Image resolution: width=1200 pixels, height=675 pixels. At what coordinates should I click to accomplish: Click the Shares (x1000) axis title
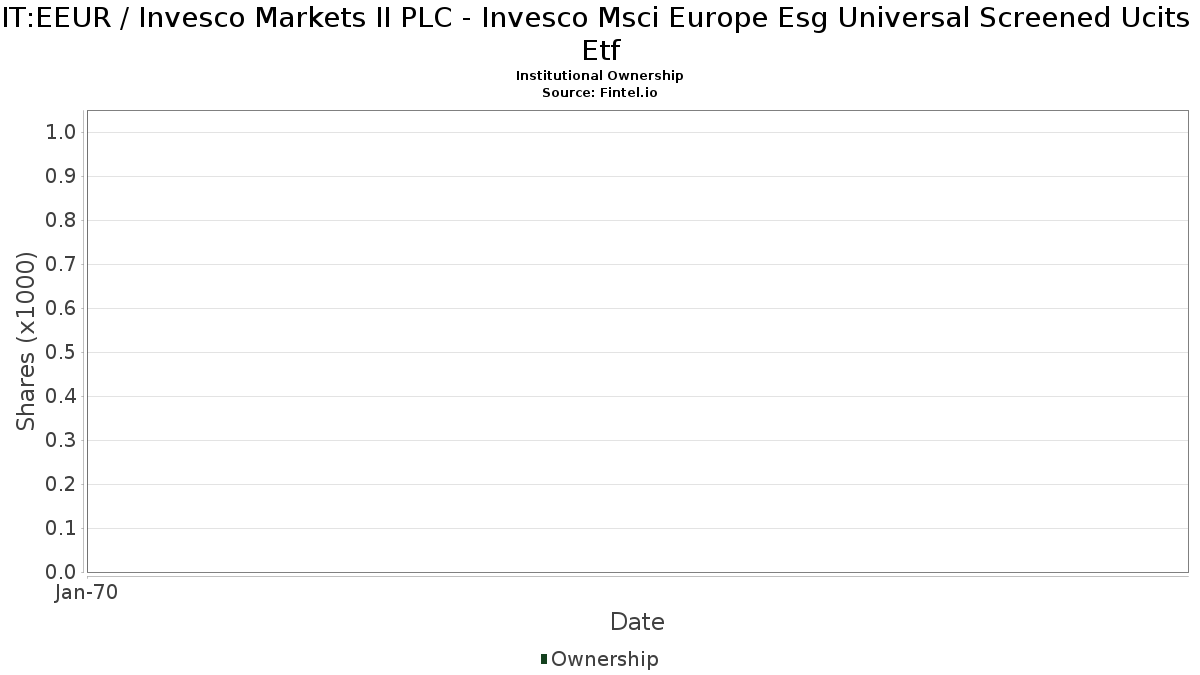26,342
